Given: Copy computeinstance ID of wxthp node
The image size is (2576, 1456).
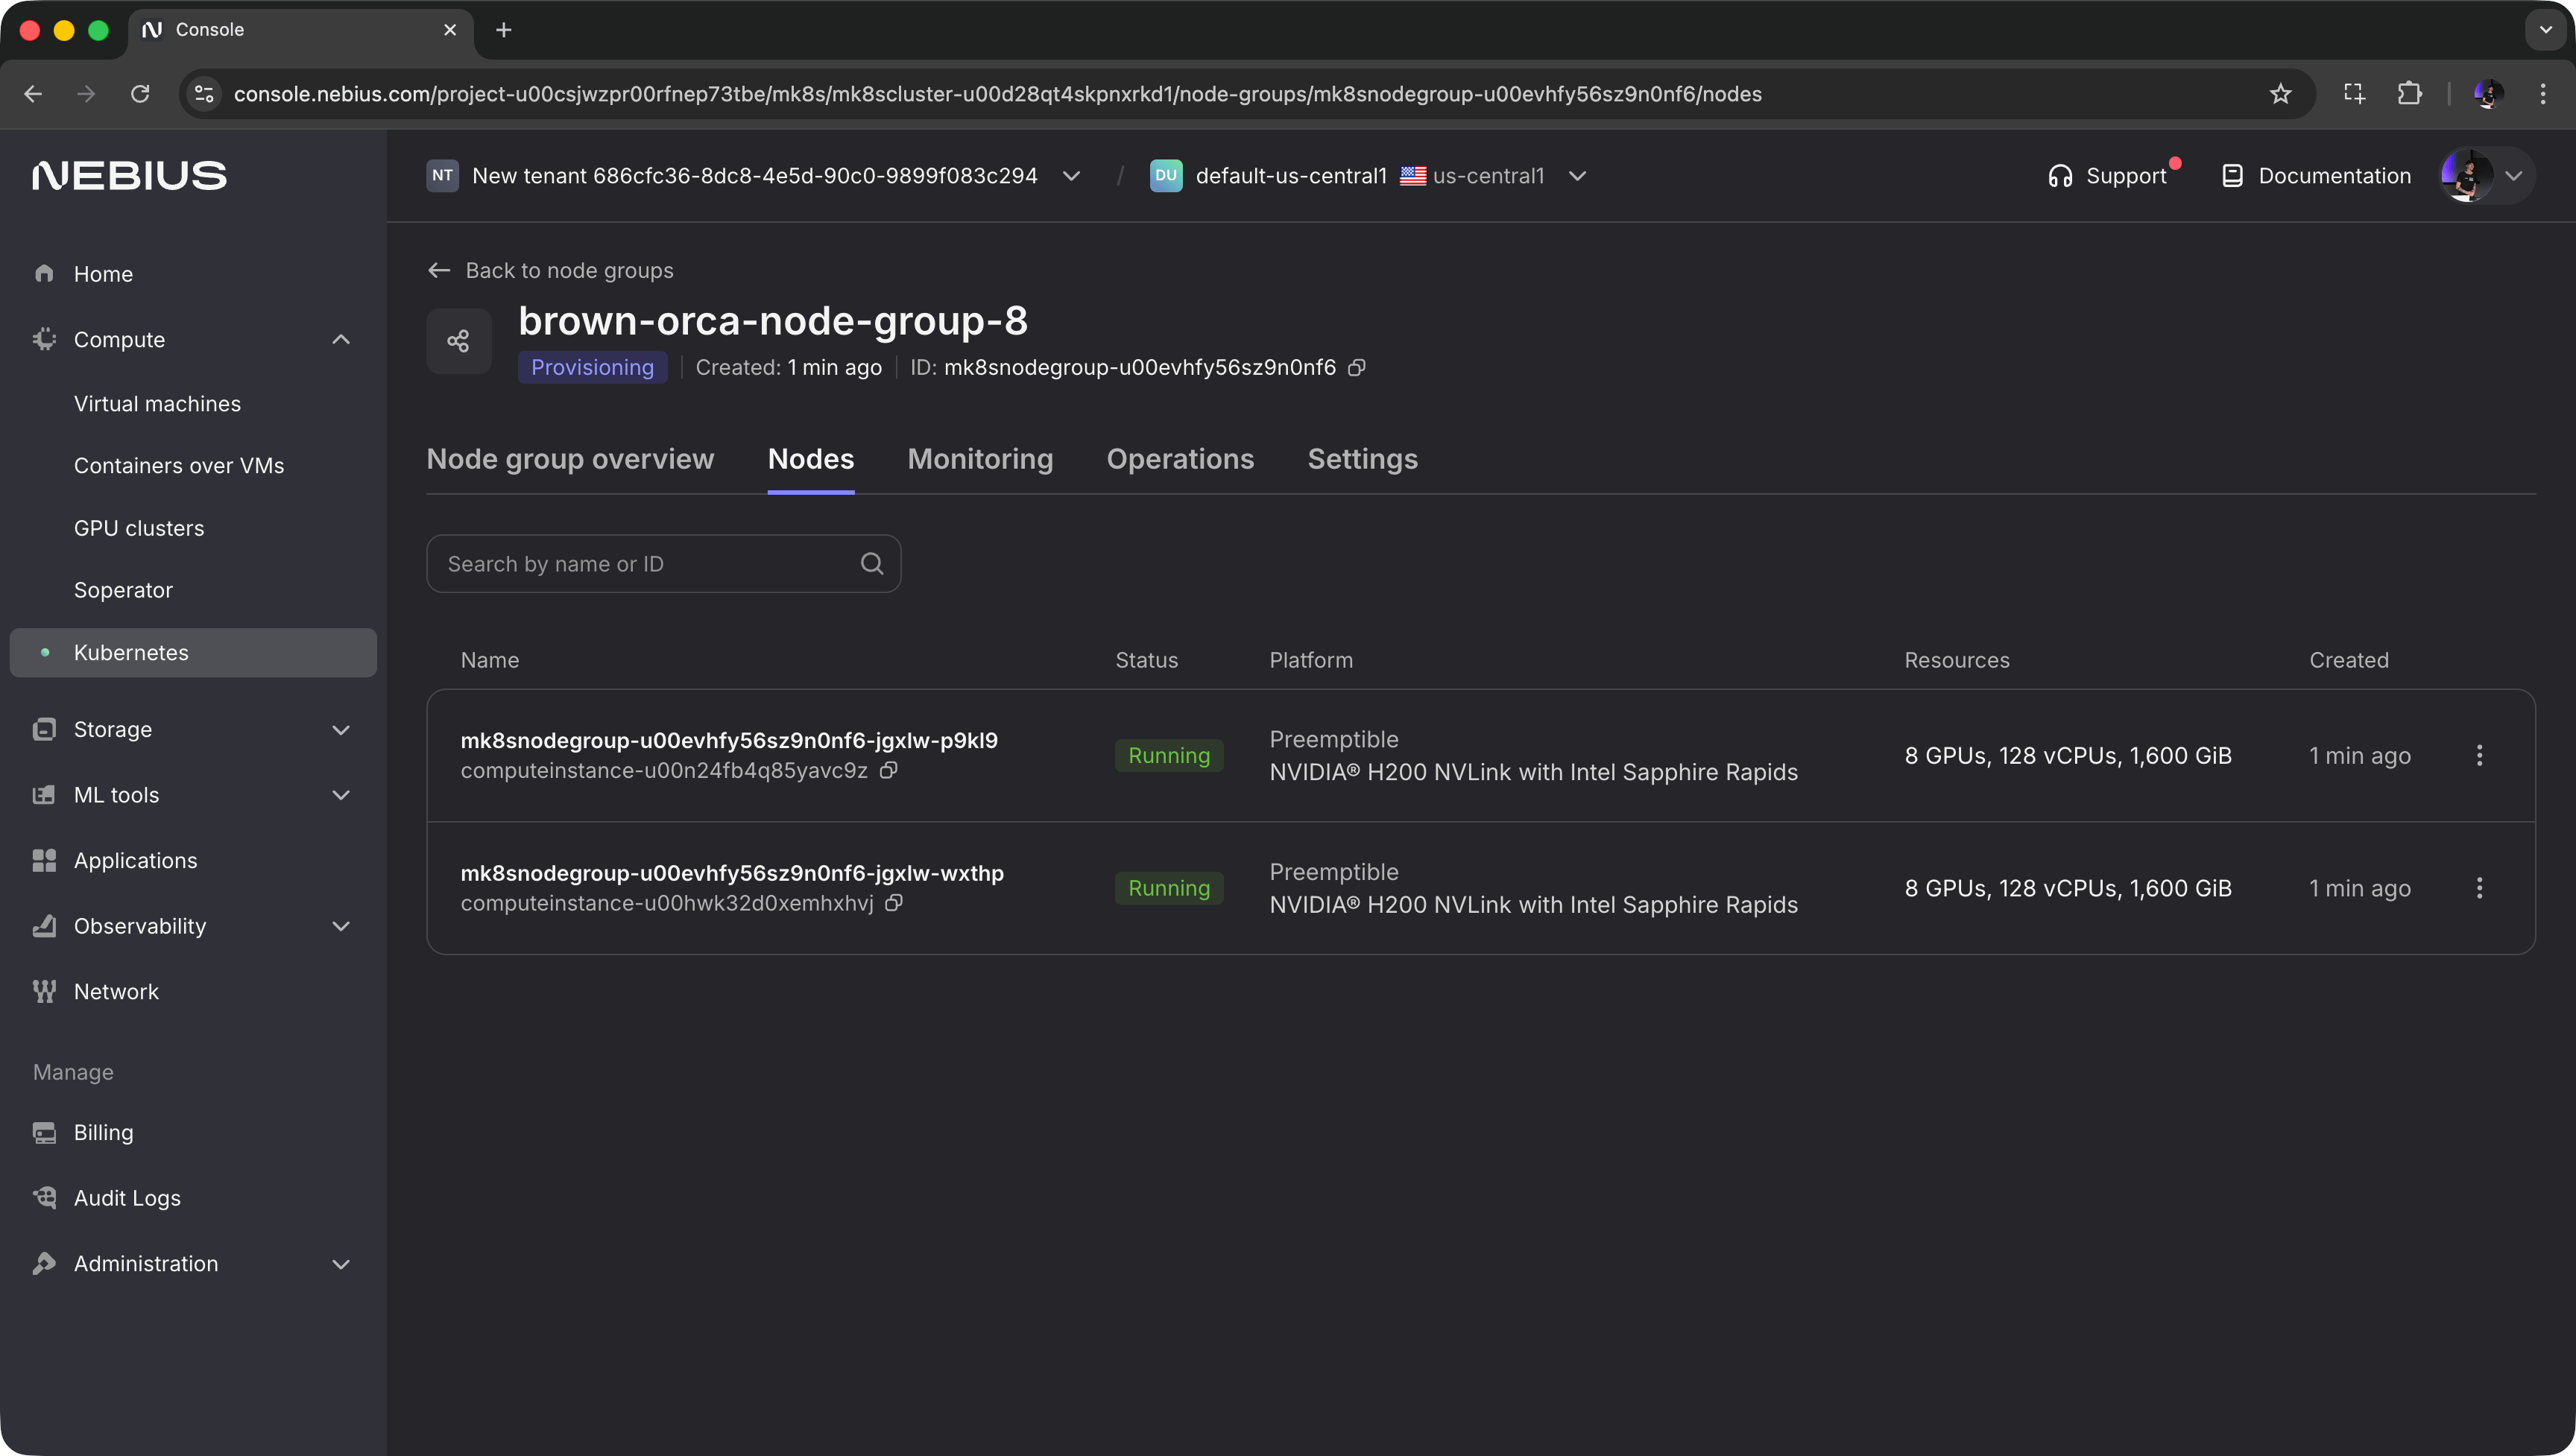Looking at the screenshot, I should point(894,903).
